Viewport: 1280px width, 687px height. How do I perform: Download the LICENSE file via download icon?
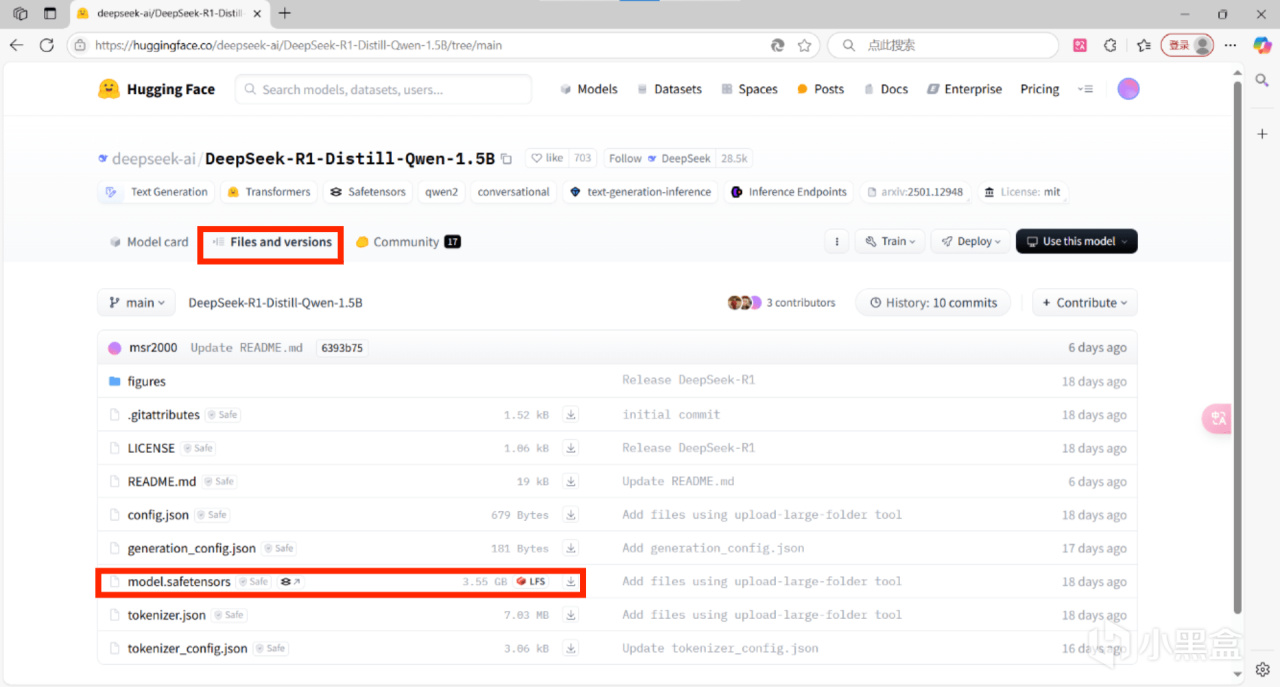click(x=571, y=448)
